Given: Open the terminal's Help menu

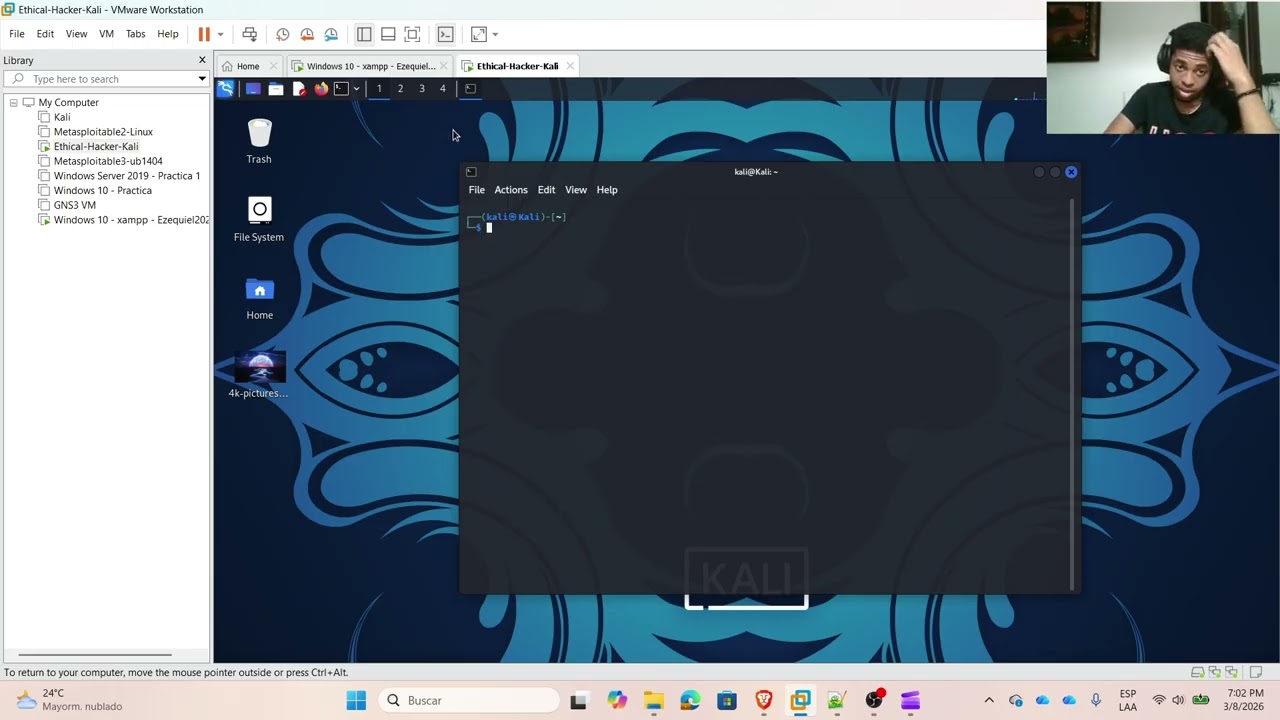Looking at the screenshot, I should [x=607, y=190].
